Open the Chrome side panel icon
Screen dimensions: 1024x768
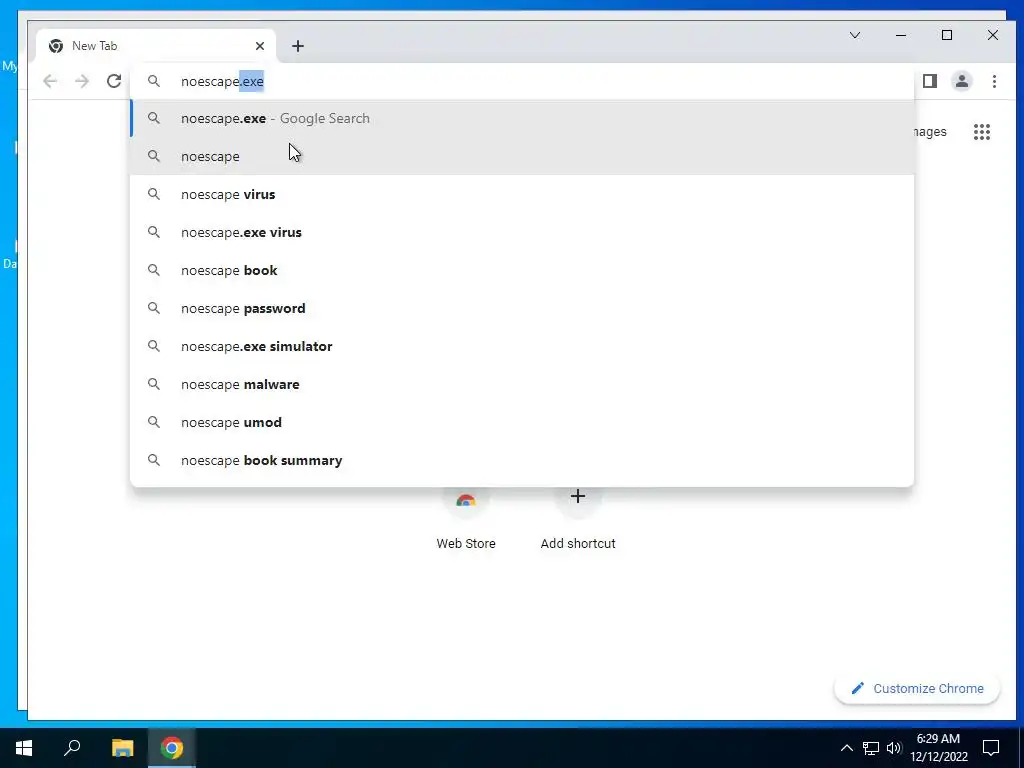click(930, 81)
